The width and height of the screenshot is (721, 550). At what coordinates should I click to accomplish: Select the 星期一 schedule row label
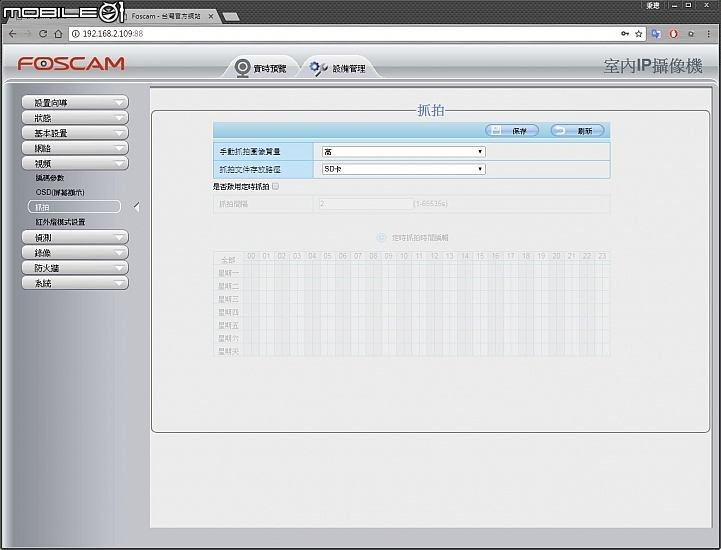pos(228,273)
